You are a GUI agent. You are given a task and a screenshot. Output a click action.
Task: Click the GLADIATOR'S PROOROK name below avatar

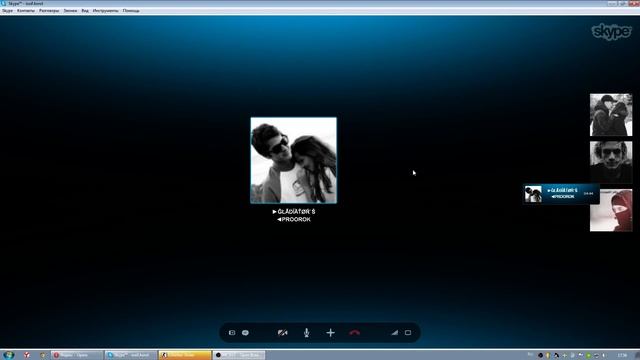[x=293, y=216]
